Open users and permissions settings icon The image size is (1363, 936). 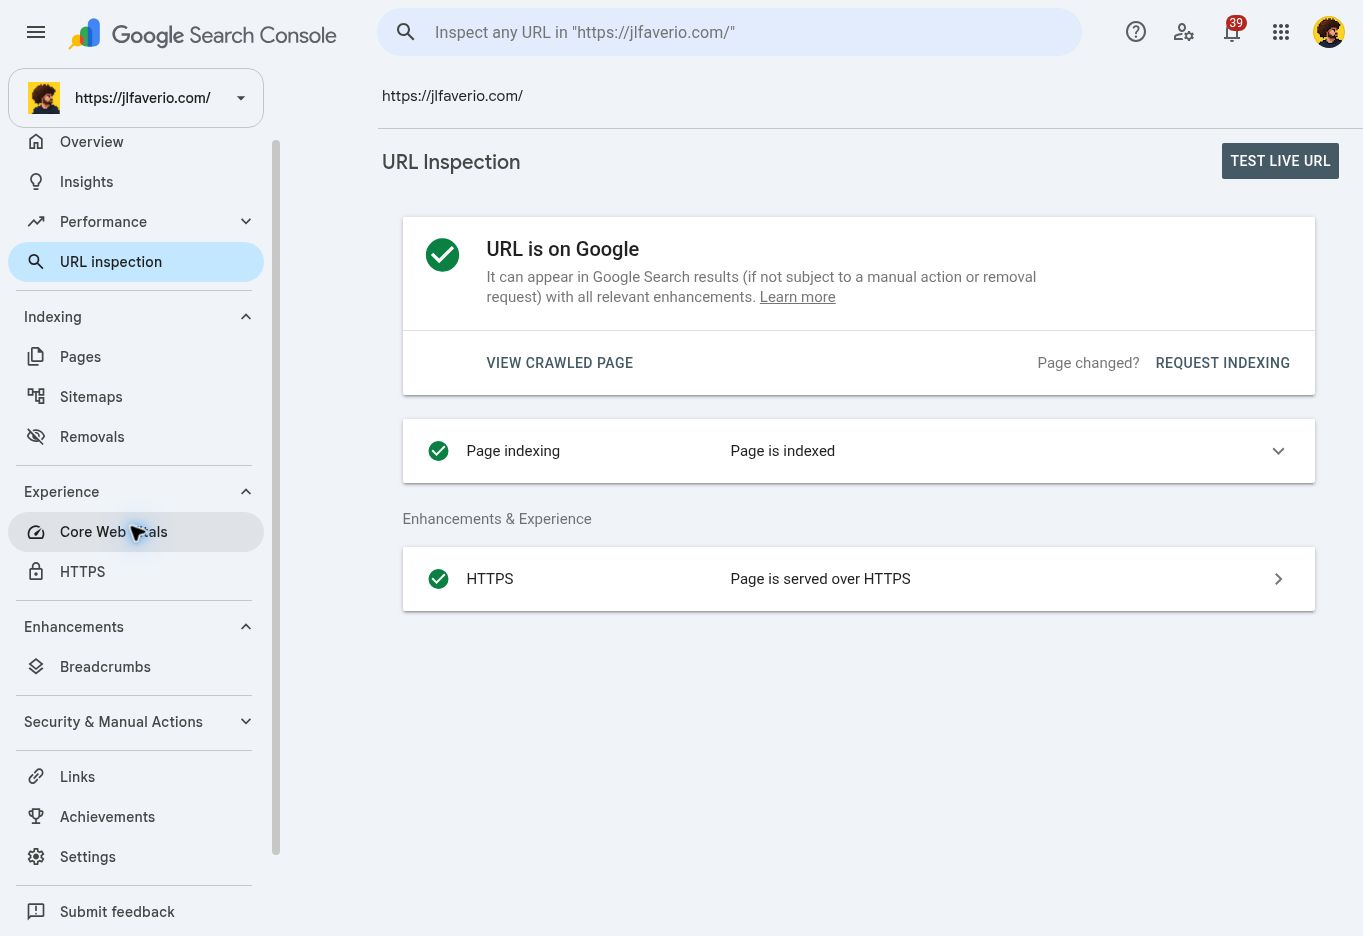click(x=1184, y=32)
